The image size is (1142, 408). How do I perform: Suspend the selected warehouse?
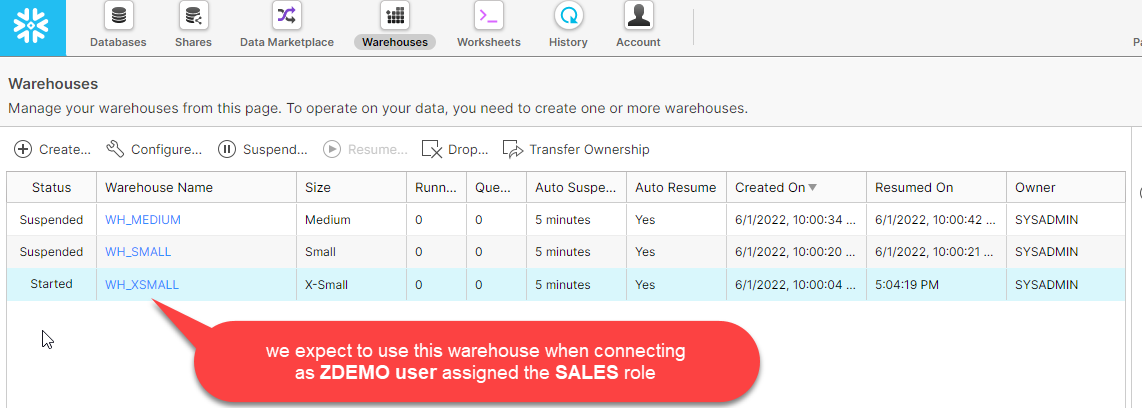tap(263, 149)
